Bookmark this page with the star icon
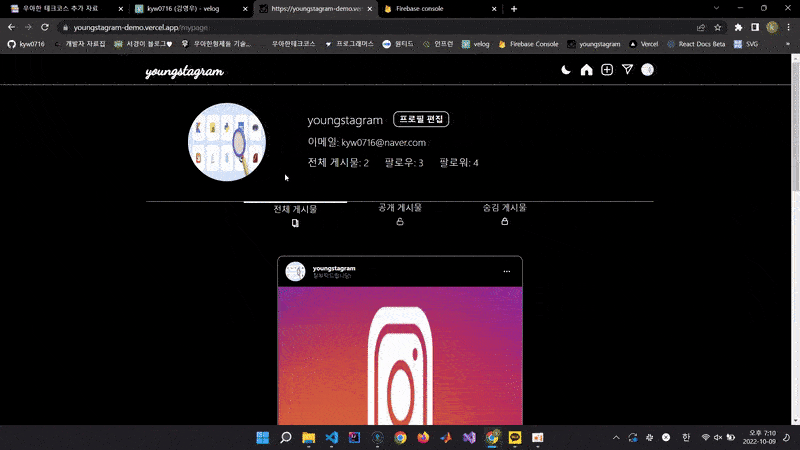This screenshot has width=800, height=450. click(718, 28)
